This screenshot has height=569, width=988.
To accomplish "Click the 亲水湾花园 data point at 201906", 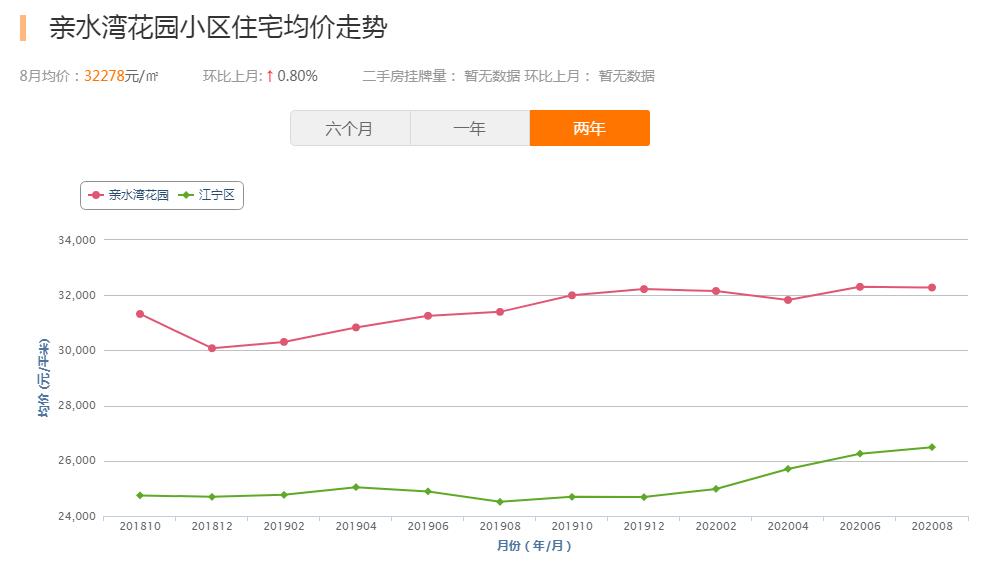I will 428,316.
